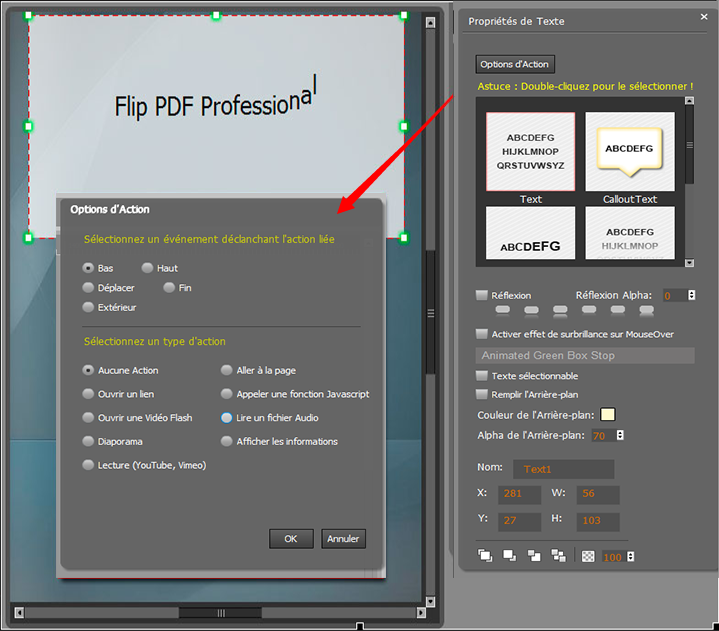Select the bold ABCDEFG style thumbnail
Image resolution: width=719 pixels, height=631 pixels.
(x=531, y=233)
